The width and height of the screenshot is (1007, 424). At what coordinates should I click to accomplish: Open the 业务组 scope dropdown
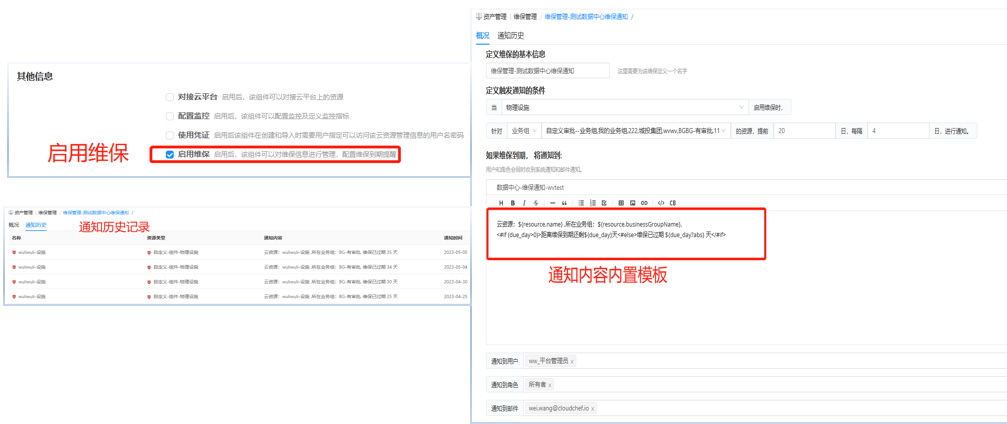click(523, 130)
